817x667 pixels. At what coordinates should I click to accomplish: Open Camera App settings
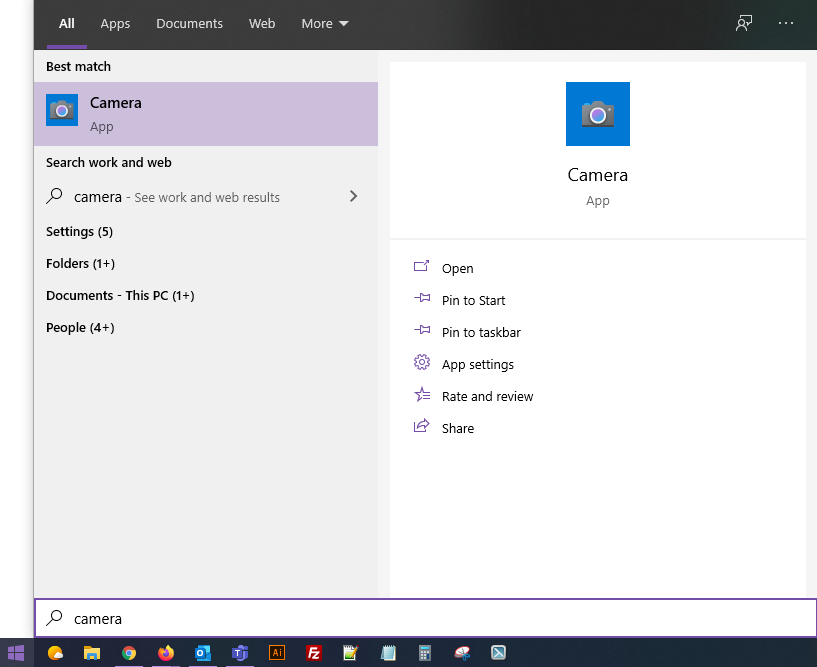point(477,364)
